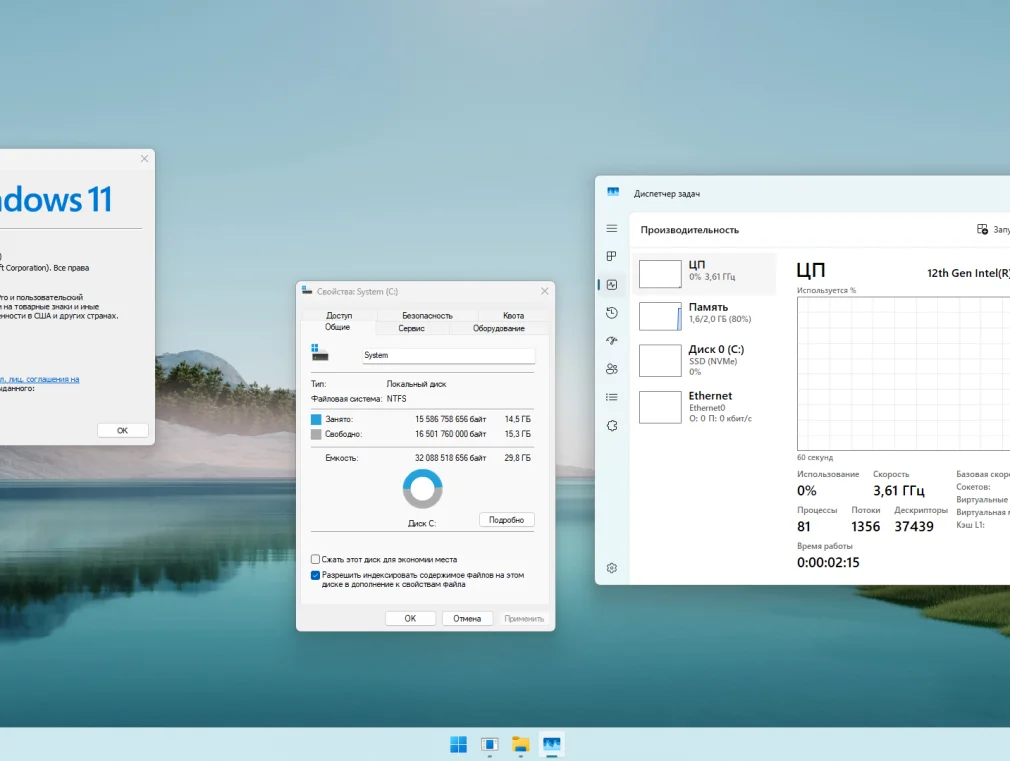This screenshot has height=761, width=1010.
Task: Click the Windows Start button on taskbar
Action: pos(458,744)
